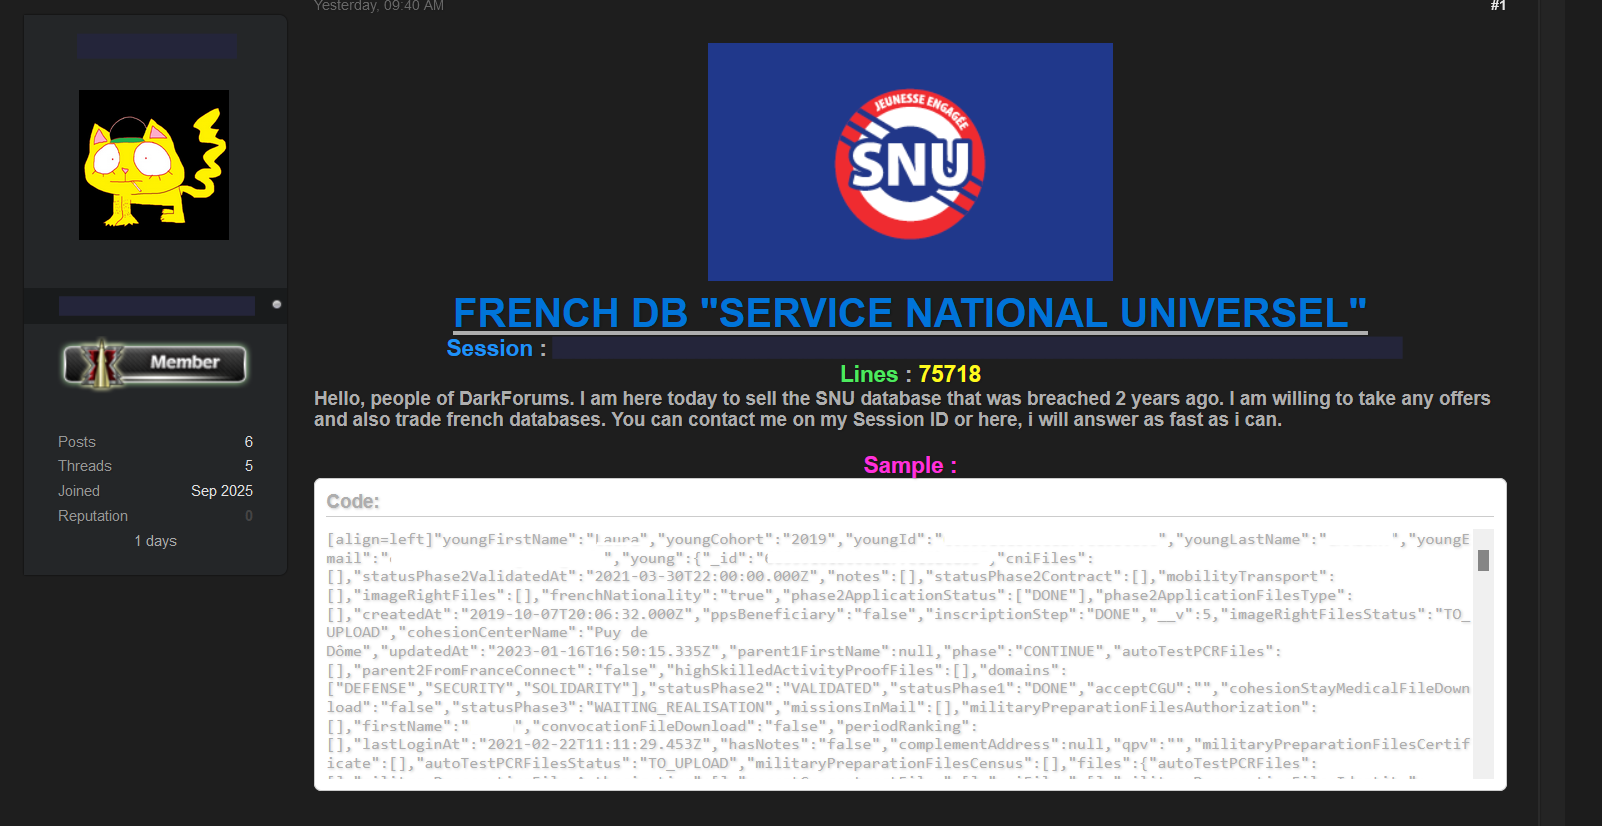Click the Member rank badge

pyautogui.click(x=154, y=363)
